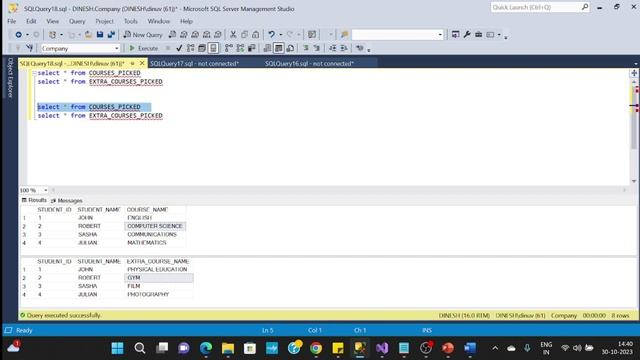Click the Query Options icon

(202, 48)
